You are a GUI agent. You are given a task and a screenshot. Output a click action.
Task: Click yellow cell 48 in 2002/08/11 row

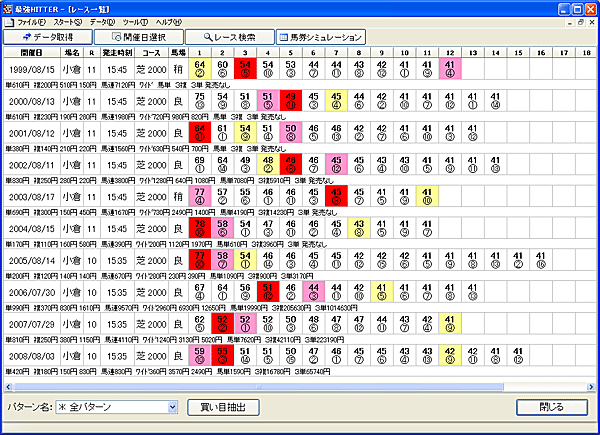[268, 165]
